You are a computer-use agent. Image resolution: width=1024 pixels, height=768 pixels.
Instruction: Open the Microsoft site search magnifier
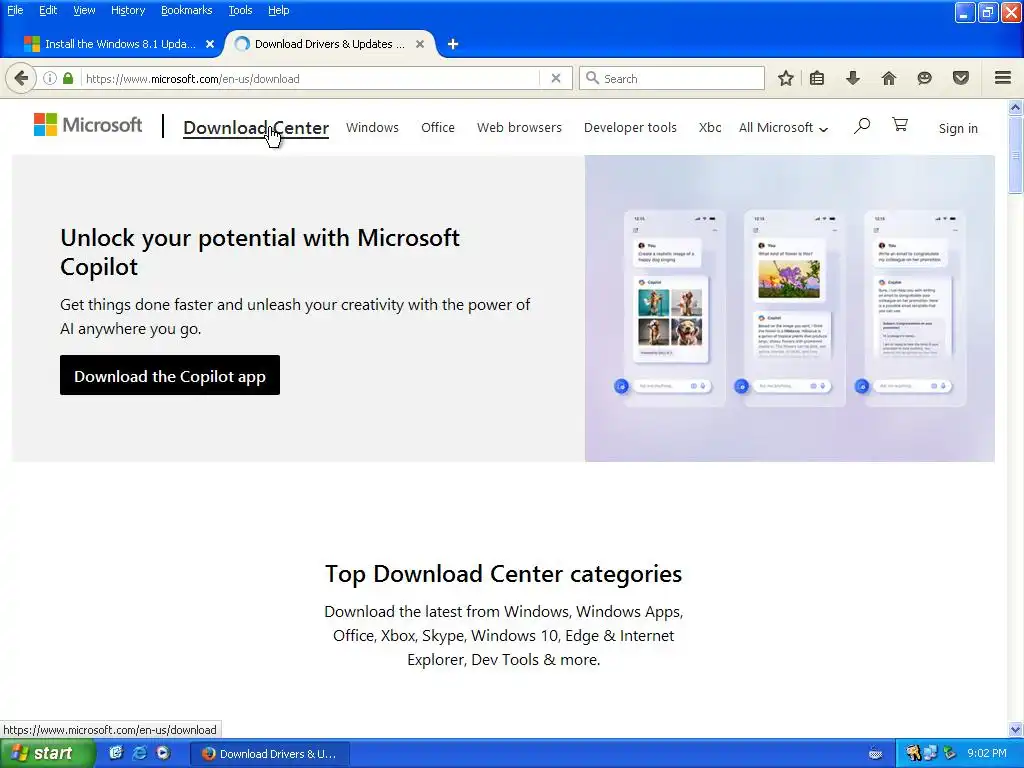[862, 125]
